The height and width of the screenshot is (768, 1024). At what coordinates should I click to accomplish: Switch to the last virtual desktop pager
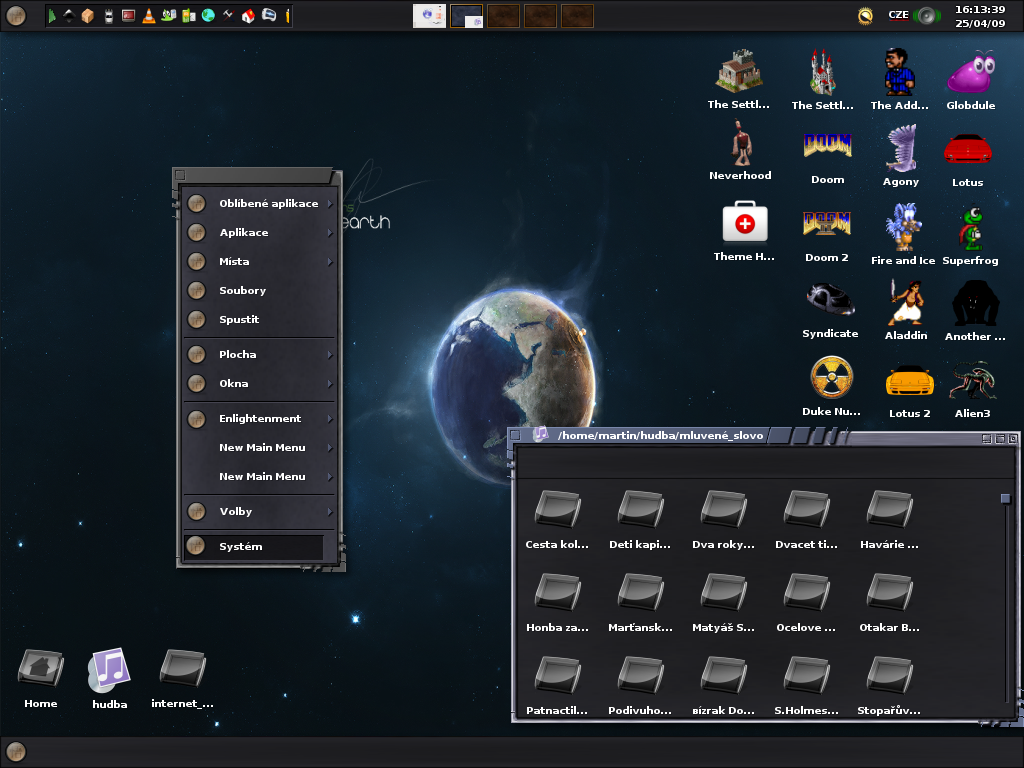577,15
